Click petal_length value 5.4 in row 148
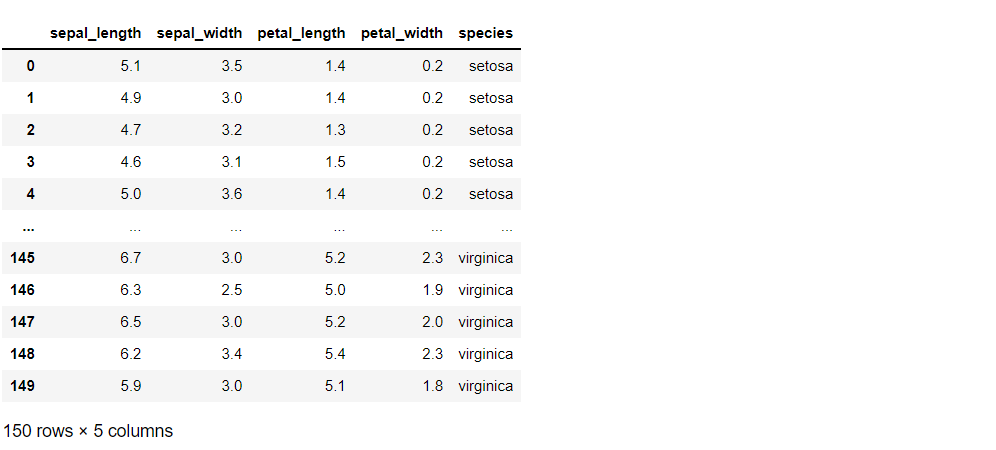 pos(334,354)
